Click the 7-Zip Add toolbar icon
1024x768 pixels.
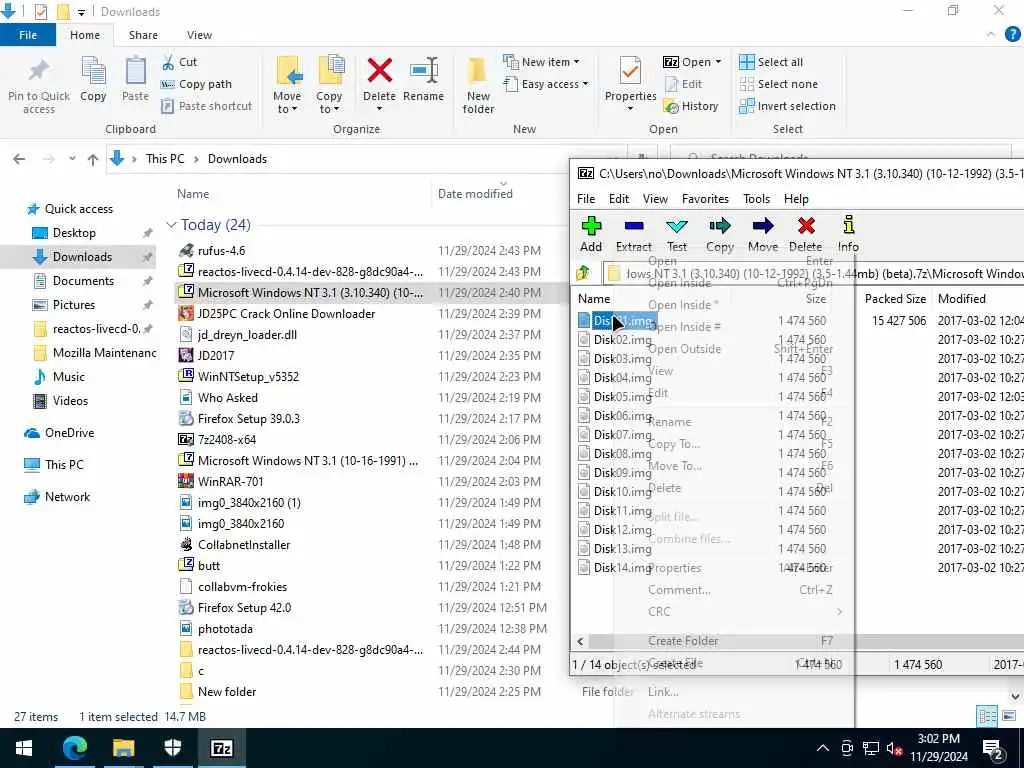tap(591, 226)
